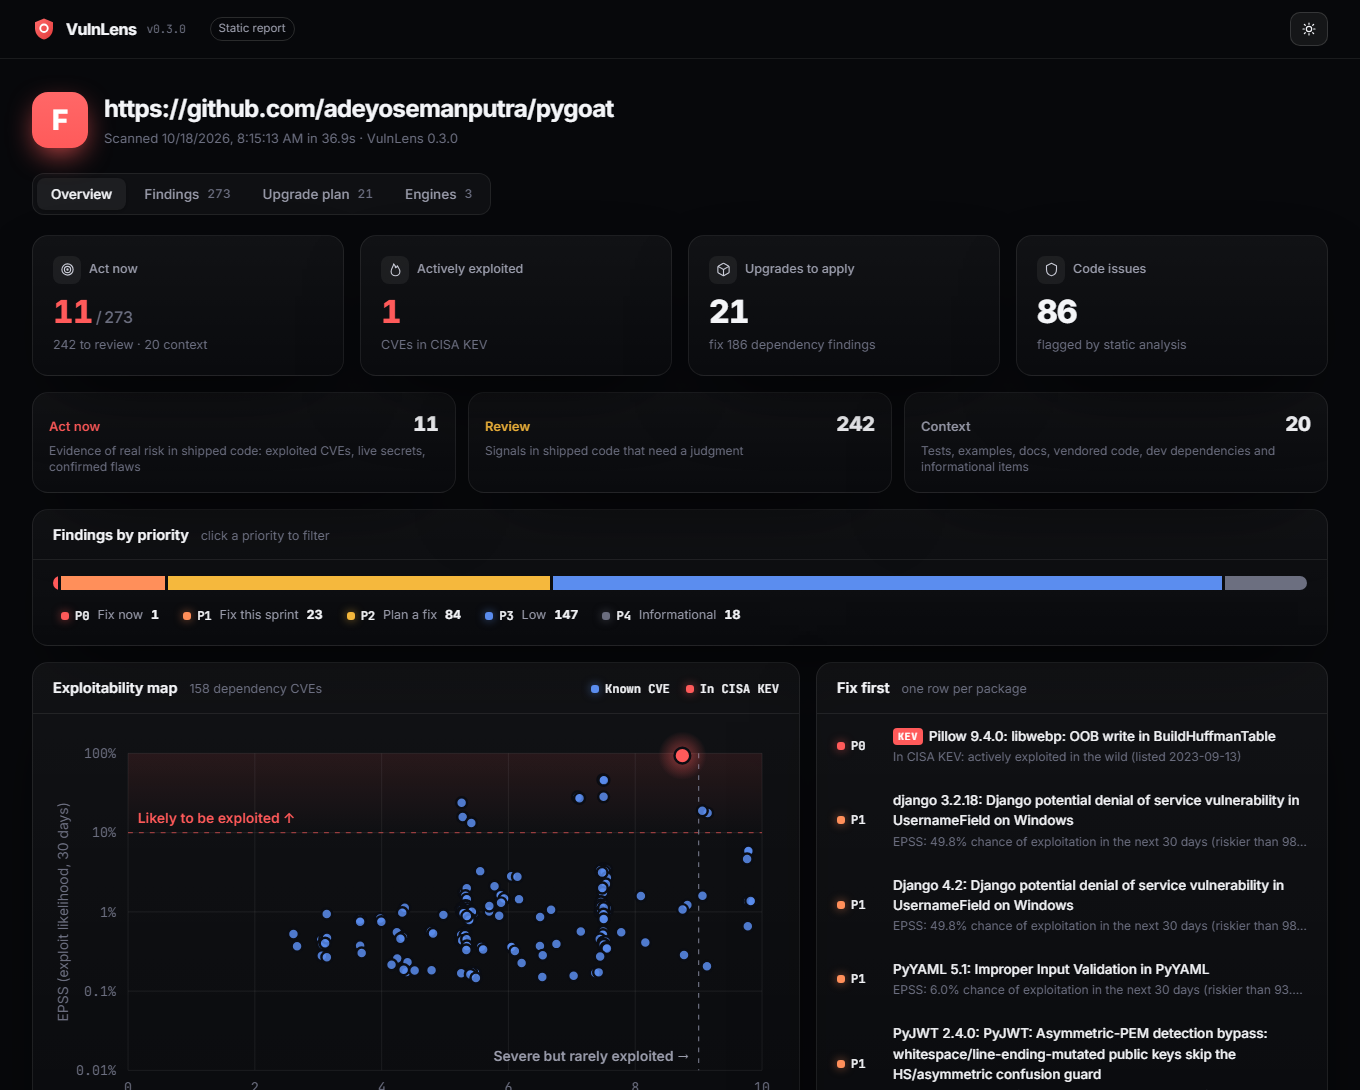Click the 'Likely to be exploited' chart label
This screenshot has height=1090, width=1360.
tap(216, 818)
